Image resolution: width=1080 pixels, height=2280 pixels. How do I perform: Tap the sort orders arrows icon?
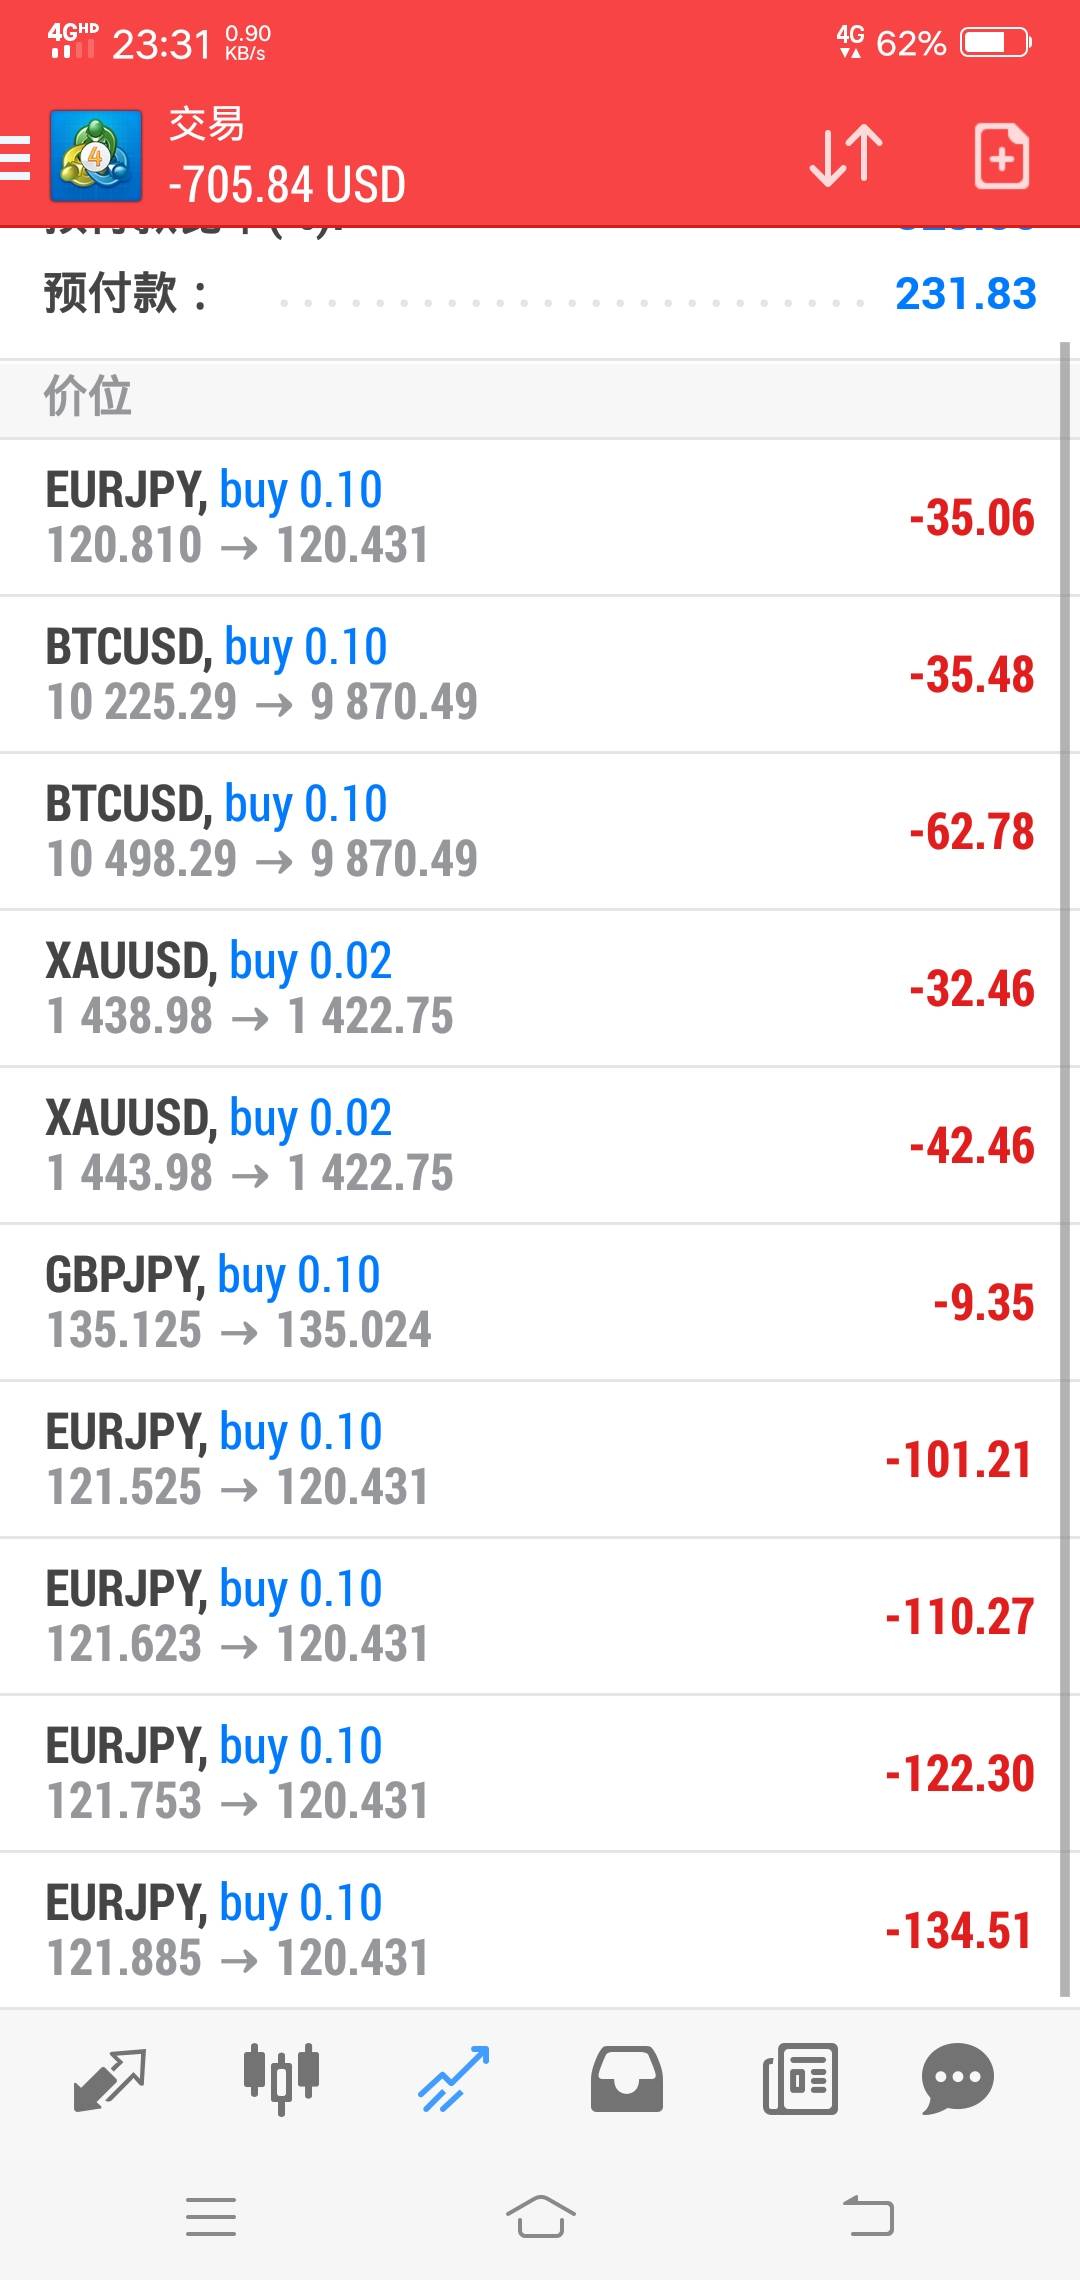click(845, 157)
